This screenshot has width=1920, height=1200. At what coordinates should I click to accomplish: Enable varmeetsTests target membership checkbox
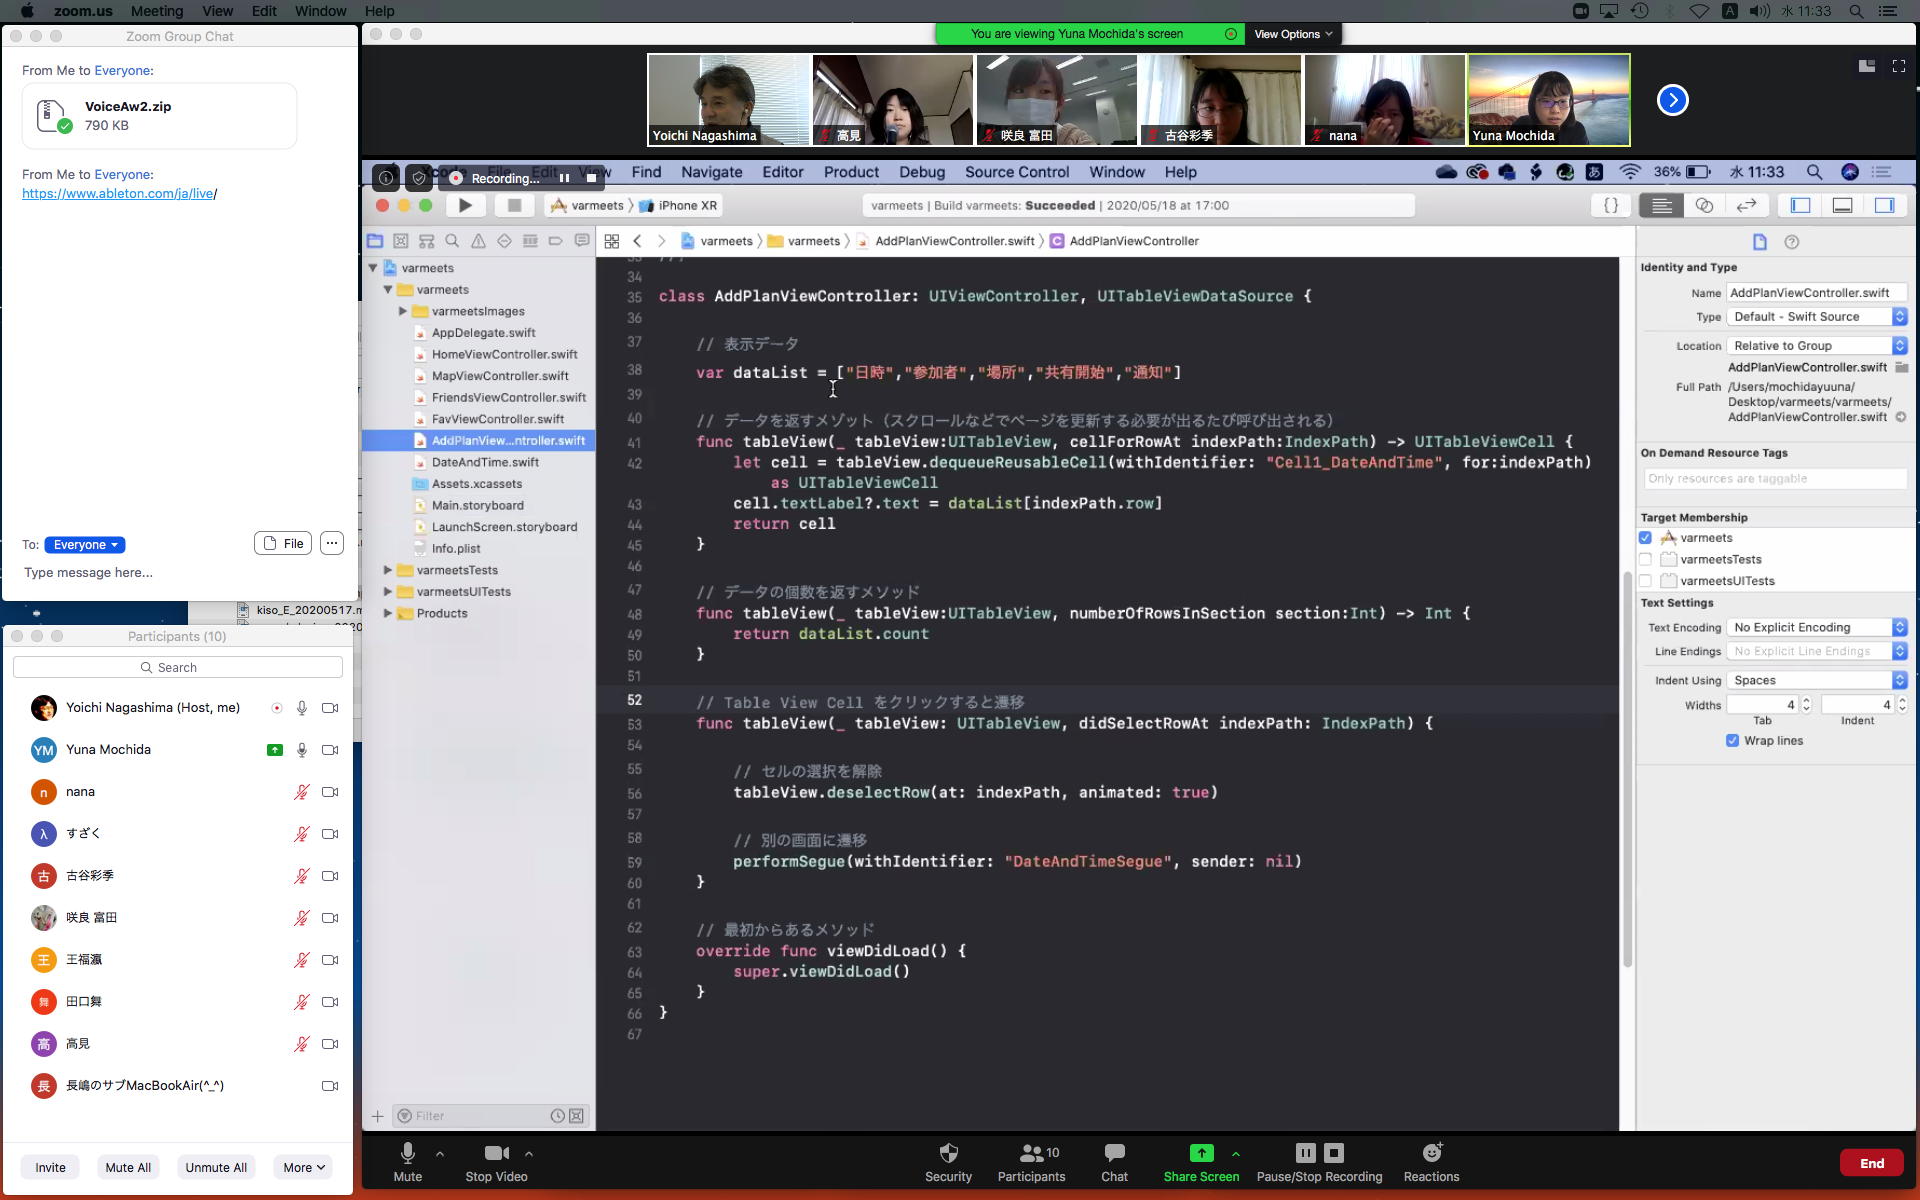[1645, 559]
